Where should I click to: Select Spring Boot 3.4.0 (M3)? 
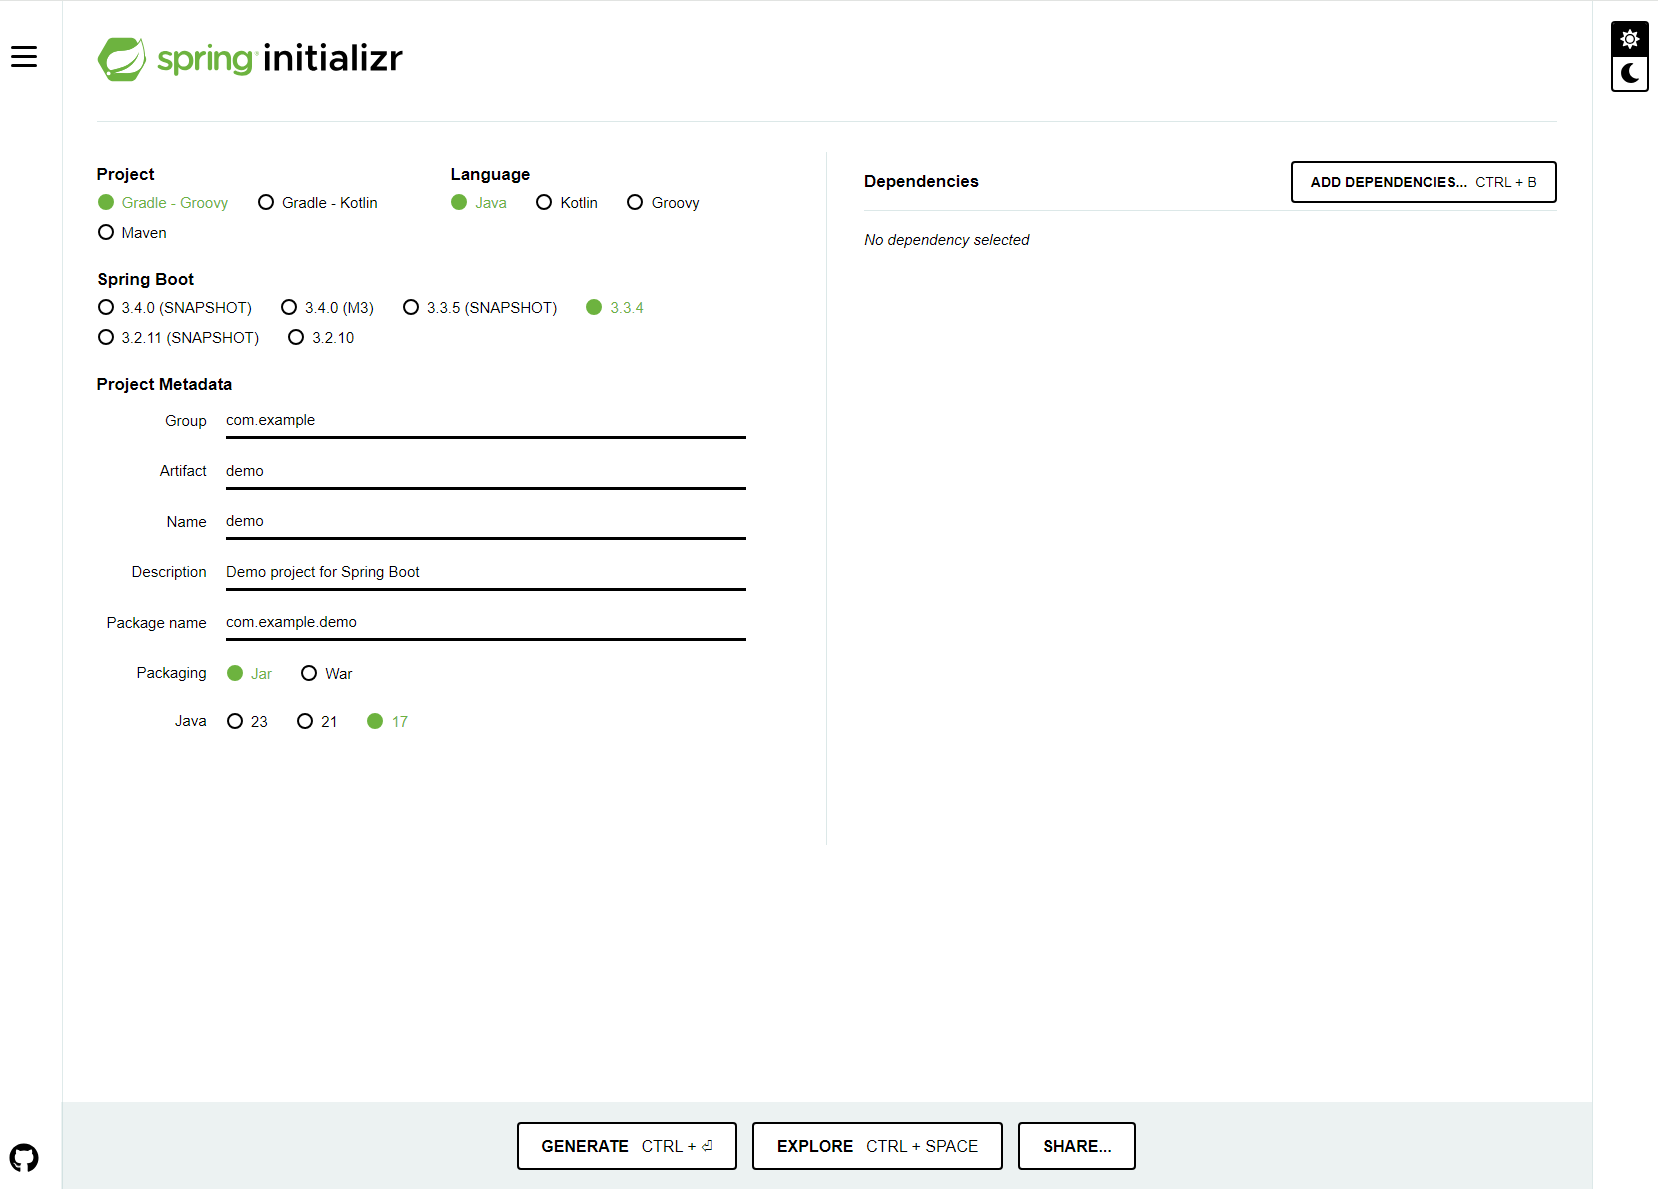click(328, 308)
